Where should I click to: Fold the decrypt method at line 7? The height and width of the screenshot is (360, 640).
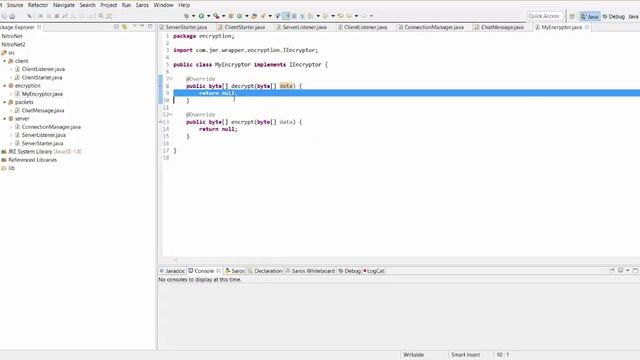[171, 79]
